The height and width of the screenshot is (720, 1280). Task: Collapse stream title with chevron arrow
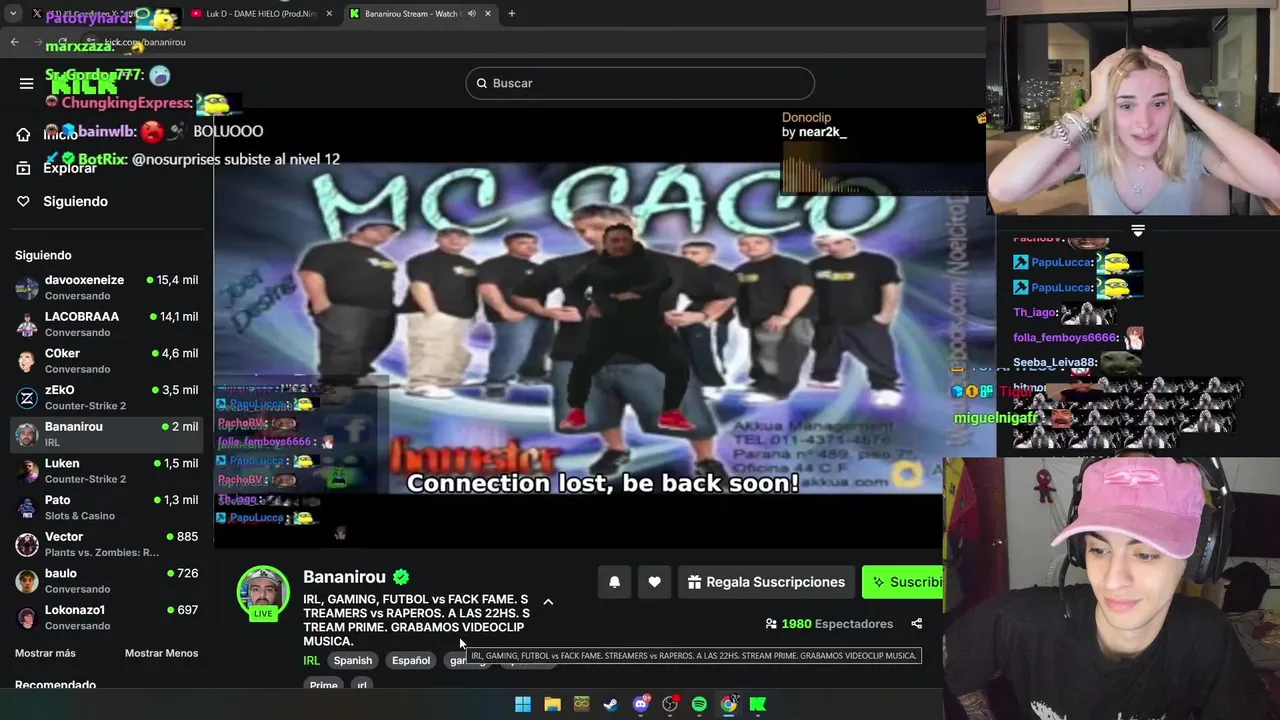coord(548,602)
